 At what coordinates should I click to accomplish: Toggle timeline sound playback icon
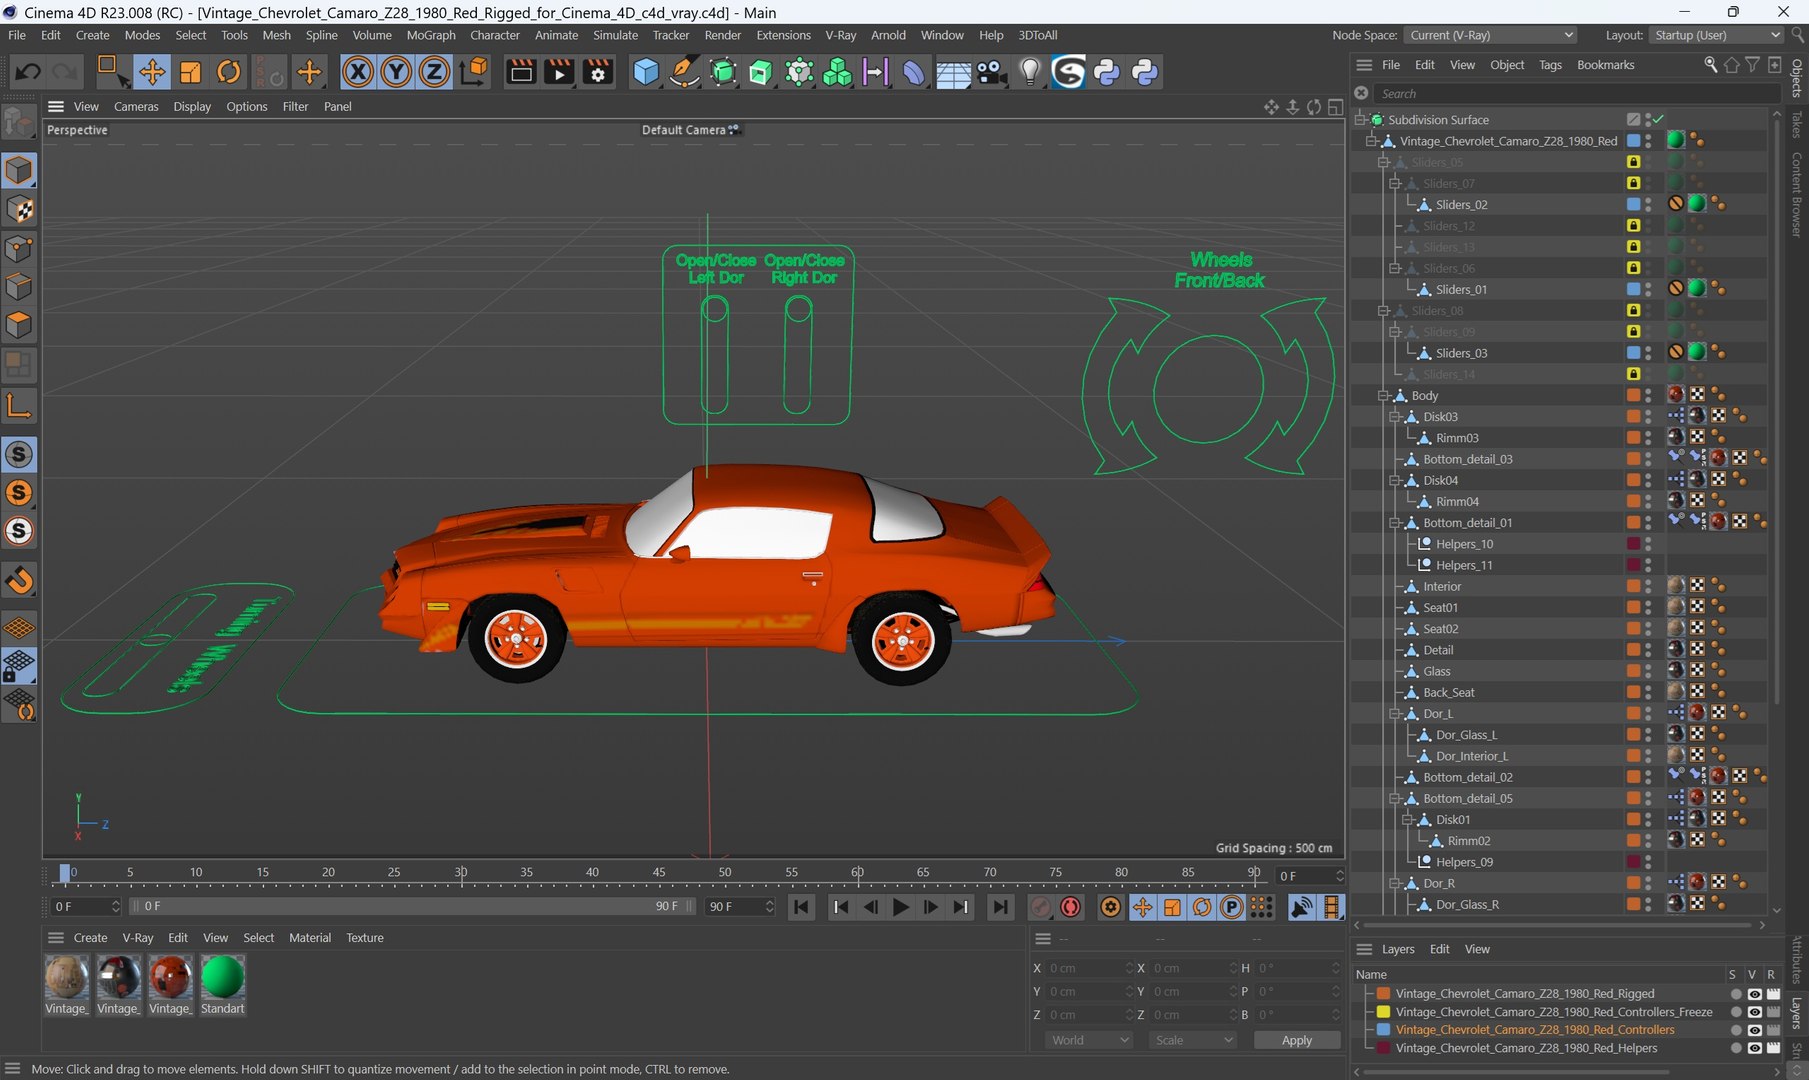[1301, 907]
